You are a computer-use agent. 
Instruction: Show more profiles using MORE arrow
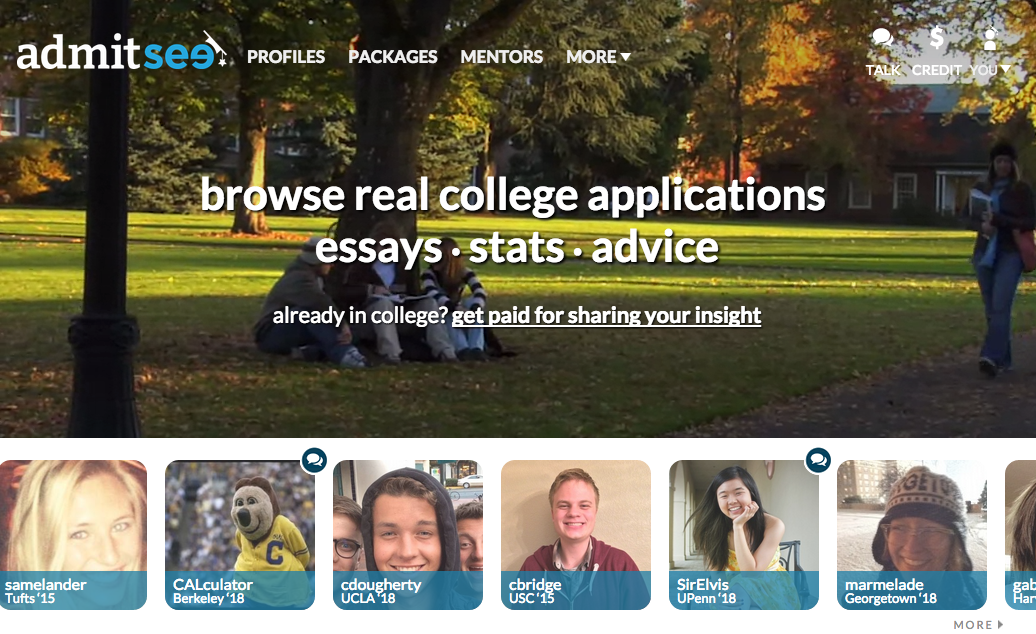pos(978,625)
